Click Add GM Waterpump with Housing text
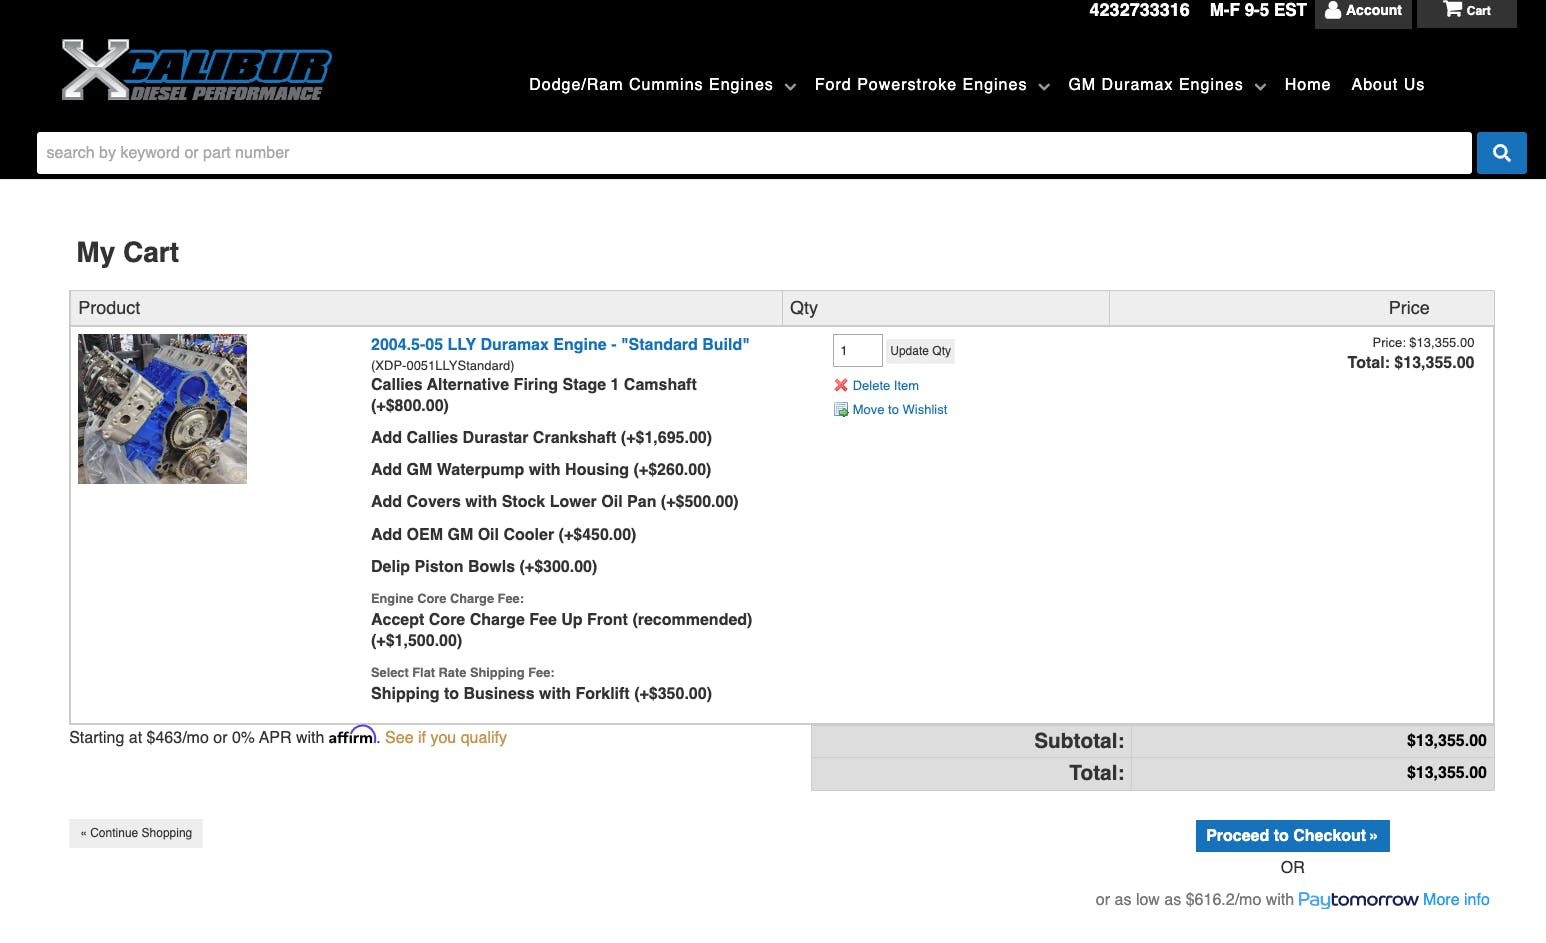Image resolution: width=1546 pixels, height=943 pixels. point(541,470)
